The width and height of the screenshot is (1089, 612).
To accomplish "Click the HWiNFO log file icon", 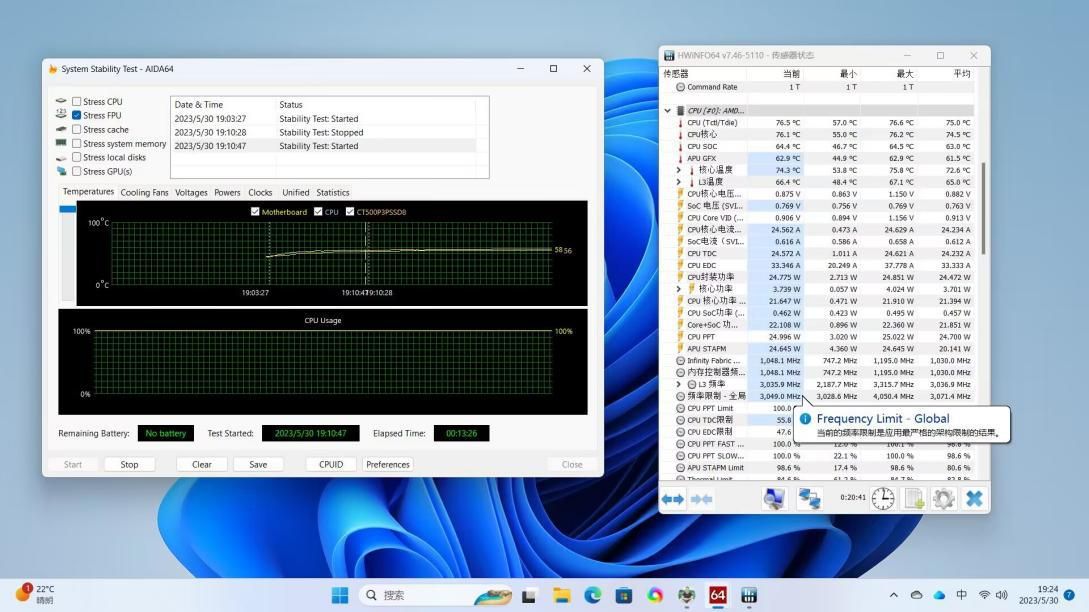I will 913,498.
